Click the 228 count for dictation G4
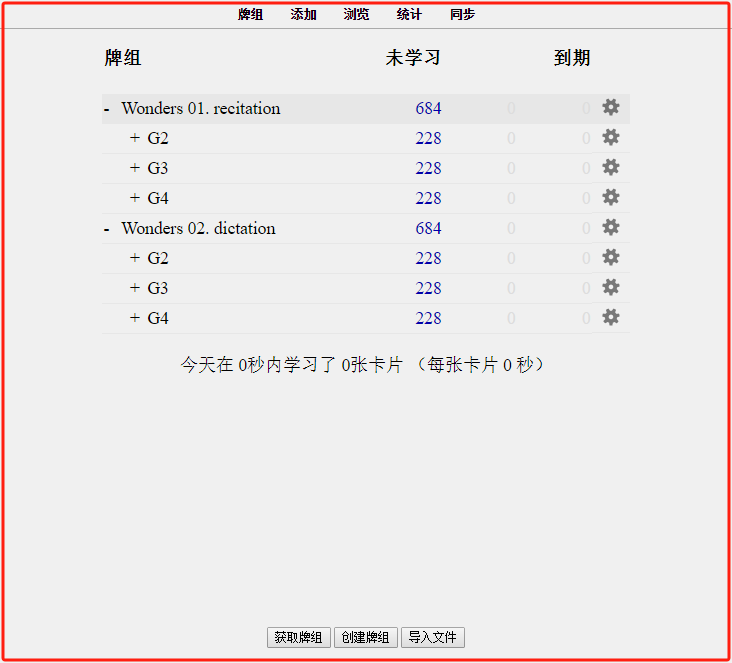The width and height of the screenshot is (732, 663). tap(428, 318)
